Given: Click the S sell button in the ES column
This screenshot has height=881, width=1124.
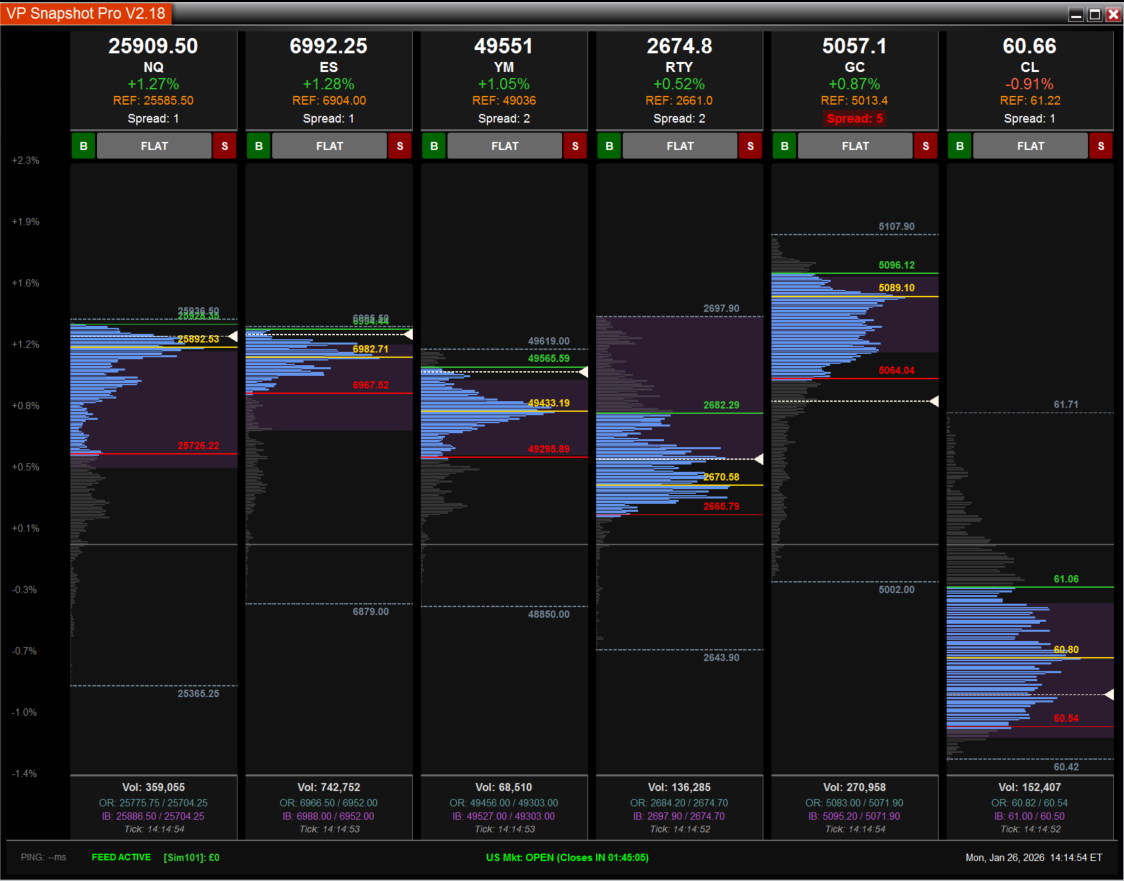Looking at the screenshot, I should 400,145.
